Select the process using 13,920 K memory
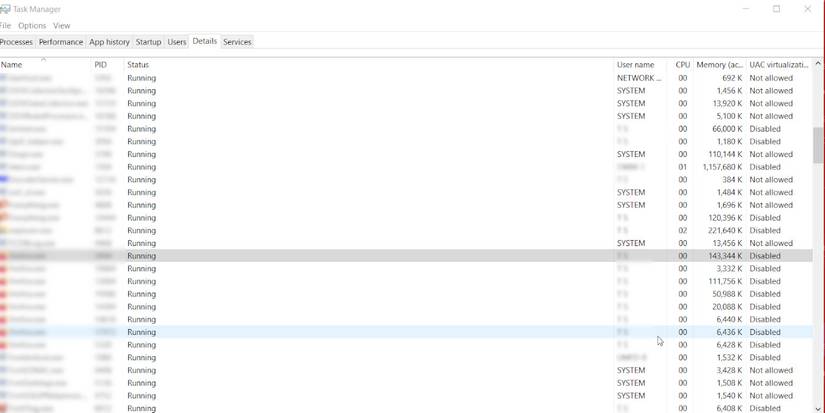The height and width of the screenshot is (413, 825). point(406,103)
